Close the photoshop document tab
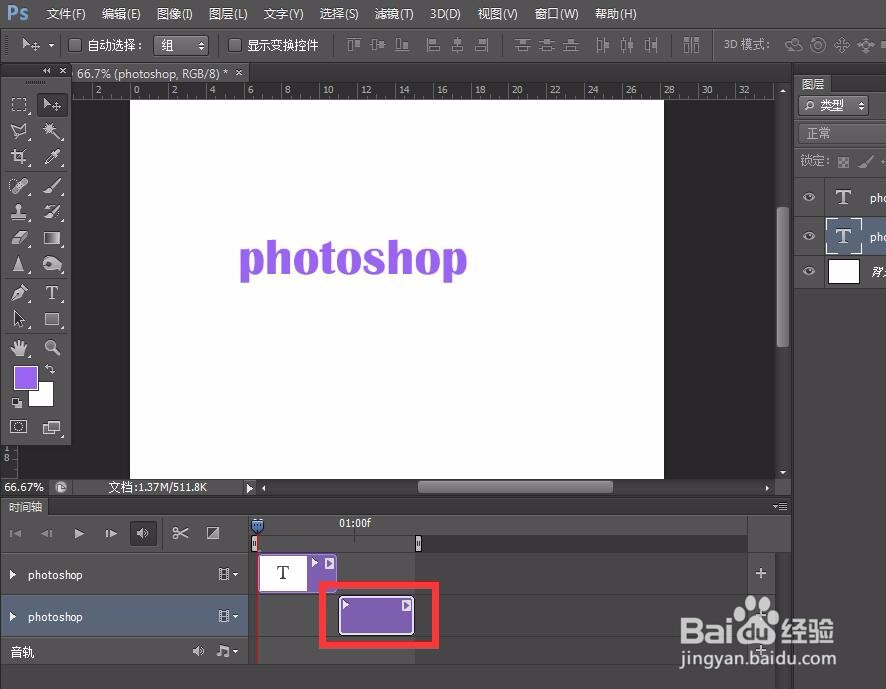The height and width of the screenshot is (689, 886). (x=239, y=72)
